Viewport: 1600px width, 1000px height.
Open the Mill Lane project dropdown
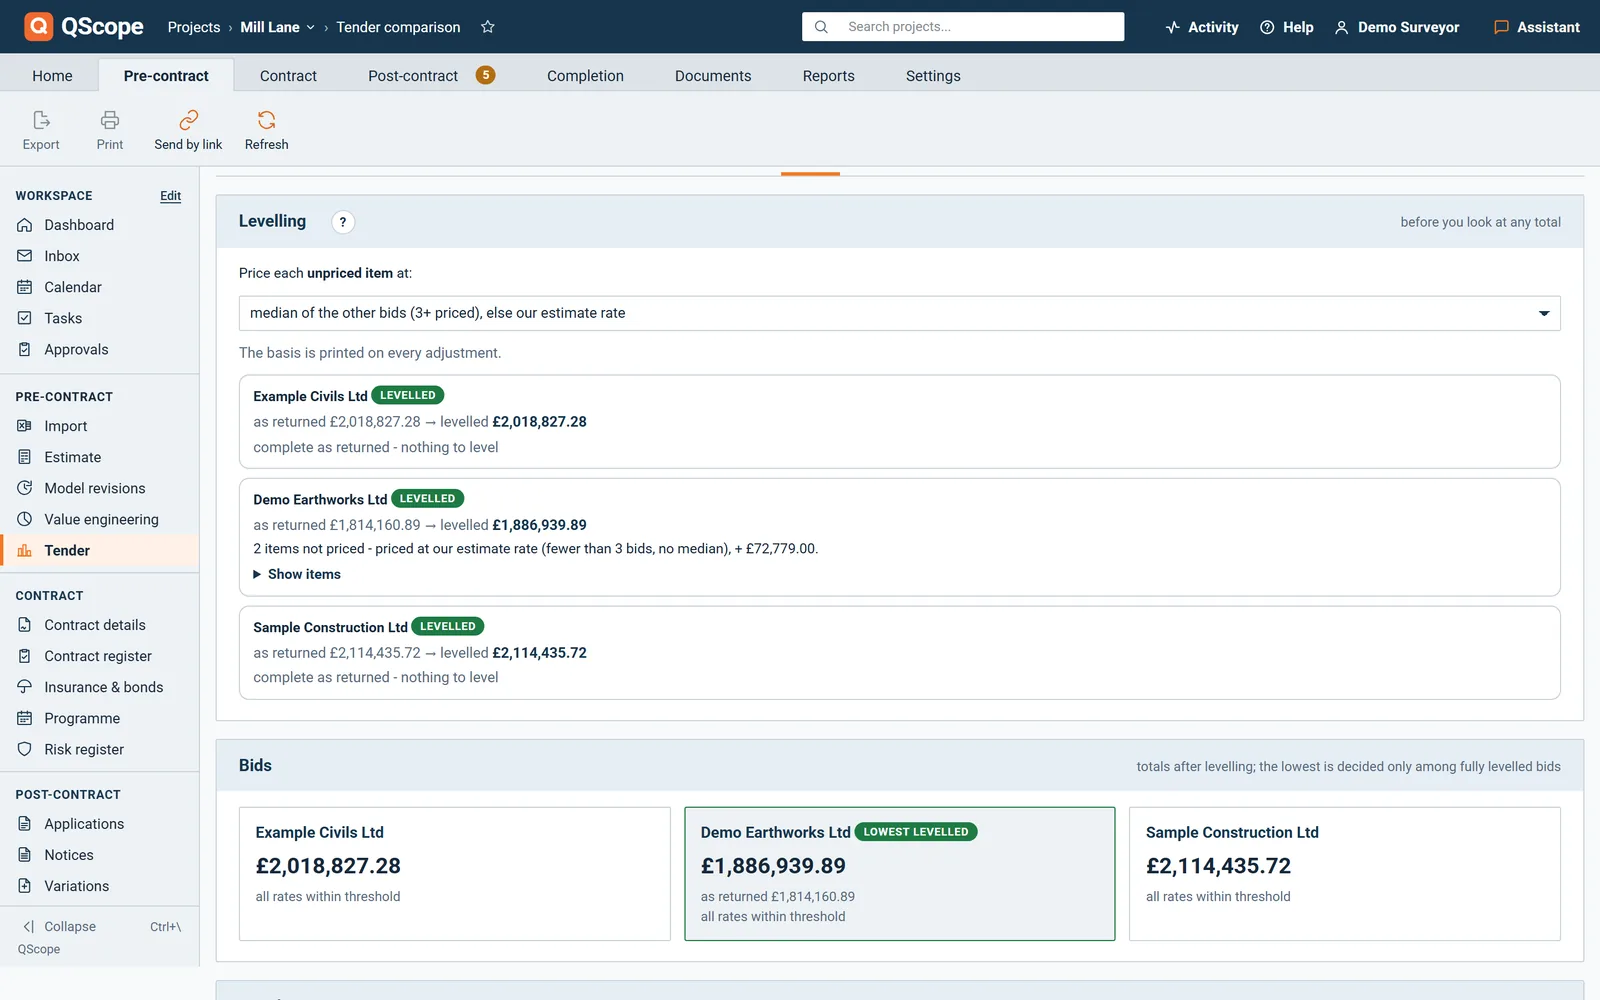click(x=277, y=27)
